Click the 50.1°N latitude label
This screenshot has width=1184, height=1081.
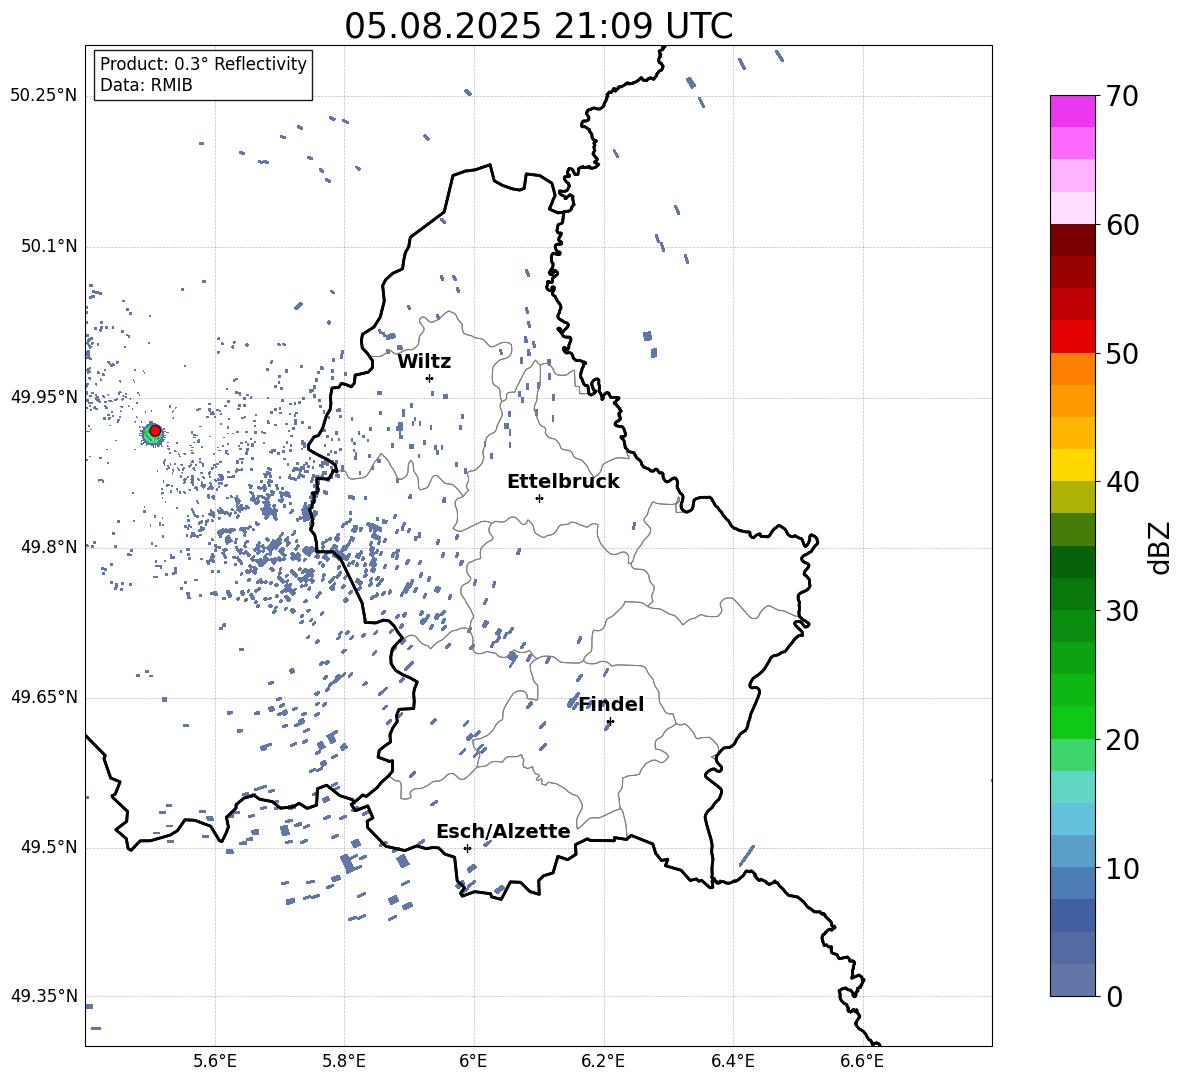point(49,247)
